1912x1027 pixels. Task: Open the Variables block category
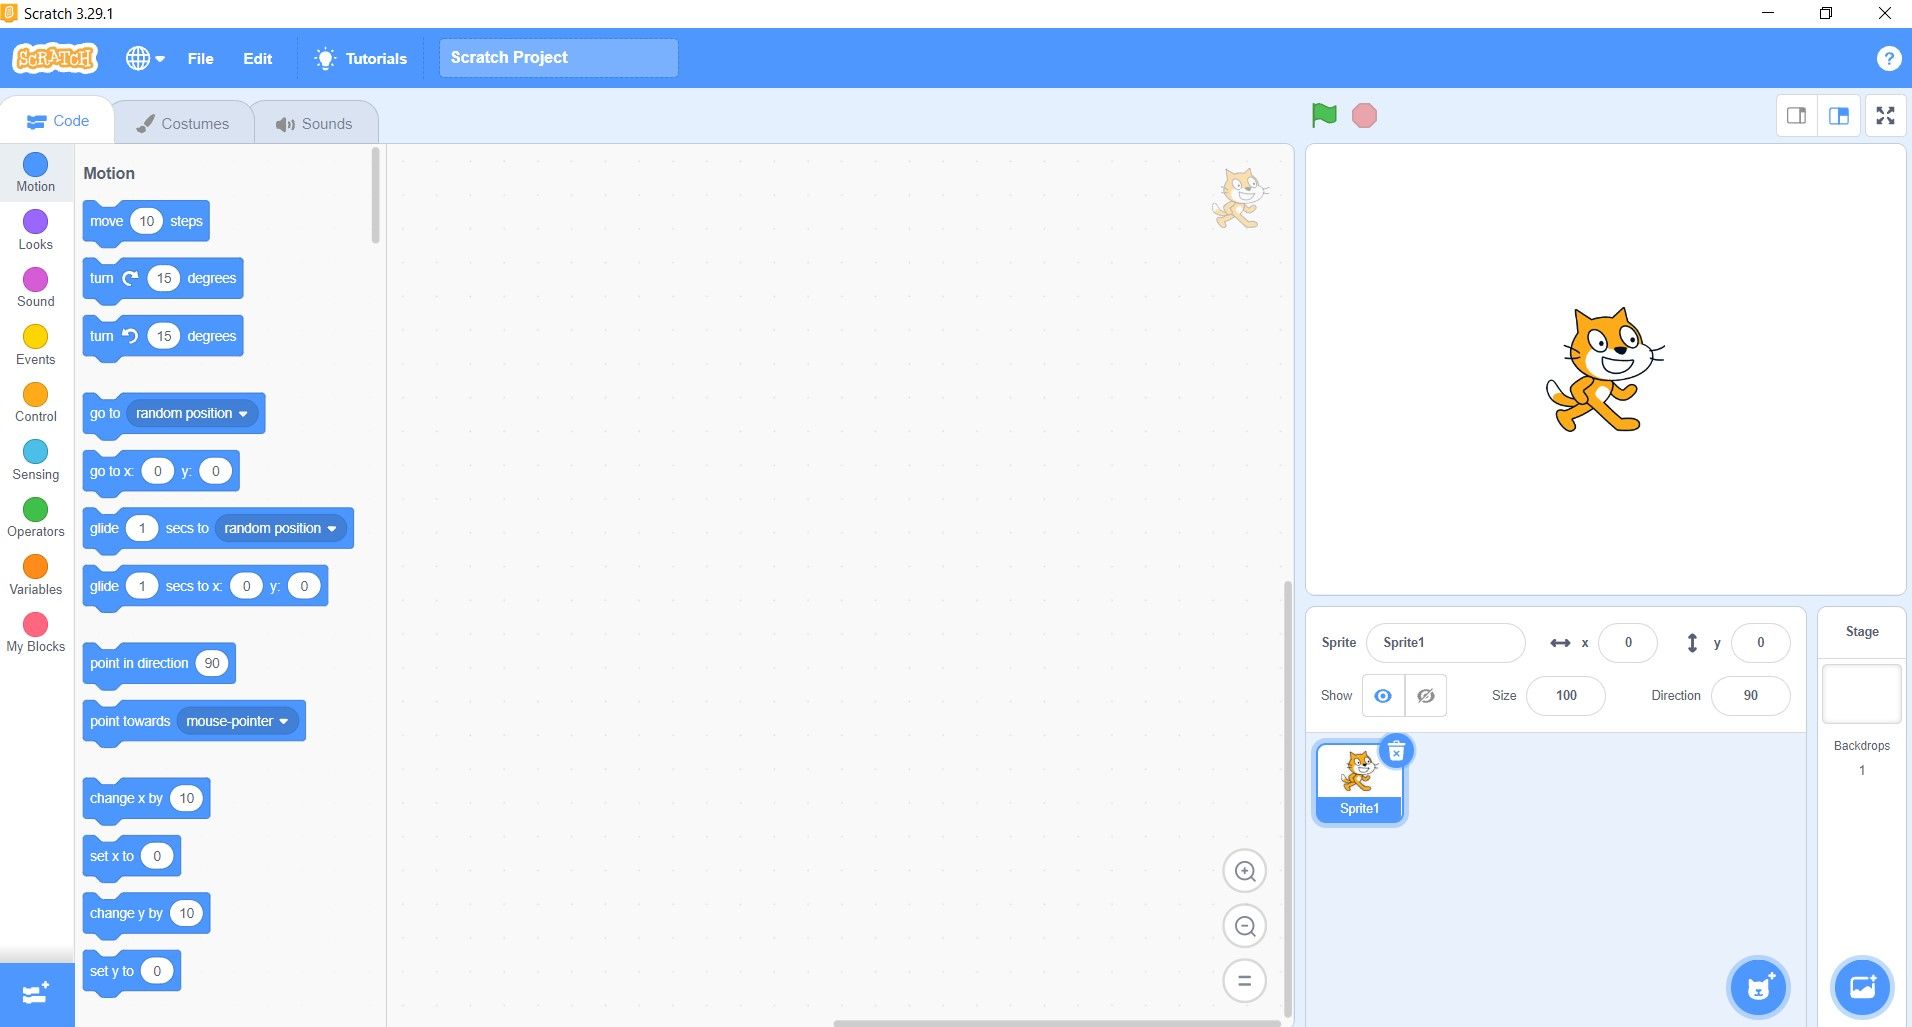coord(35,574)
